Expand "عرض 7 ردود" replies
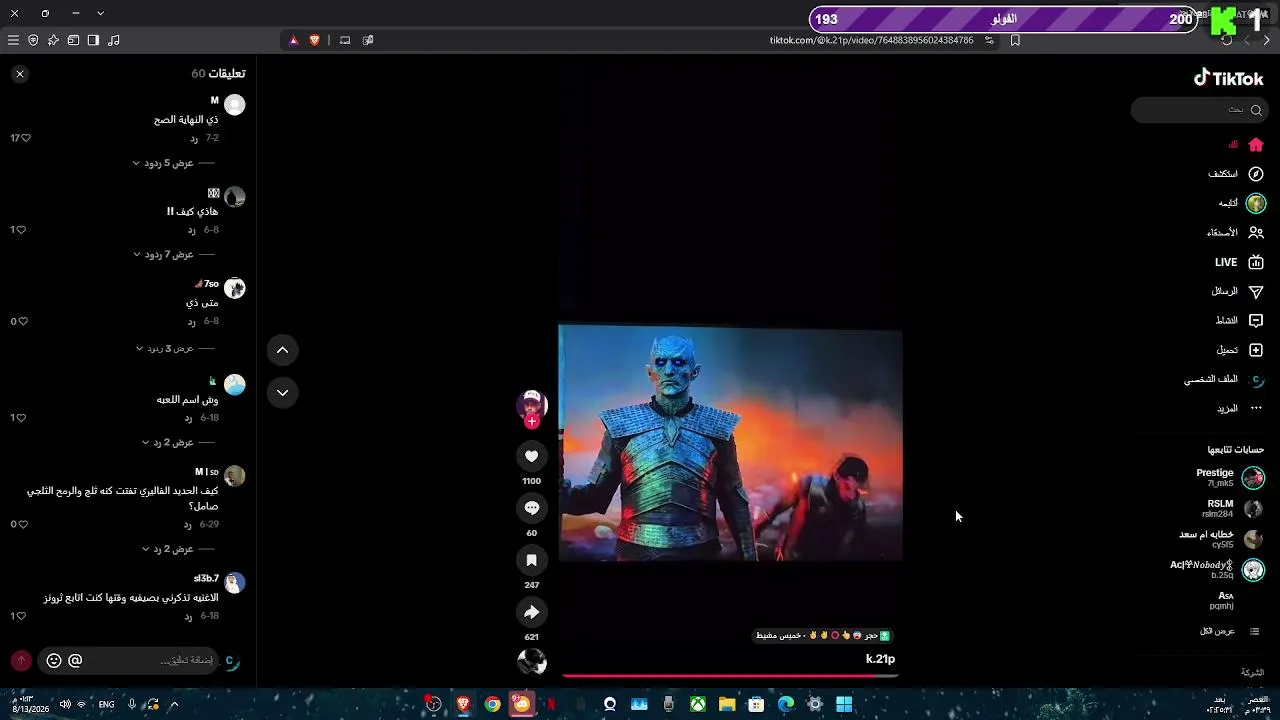 pyautogui.click(x=174, y=255)
